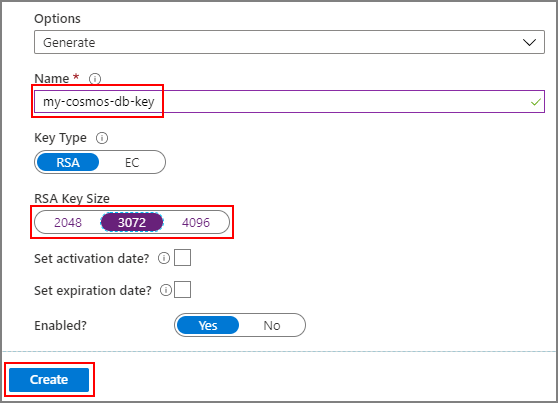Viewport: 558px width, 403px height.
Task: Switch Key Type to EC
Action: (x=132, y=163)
